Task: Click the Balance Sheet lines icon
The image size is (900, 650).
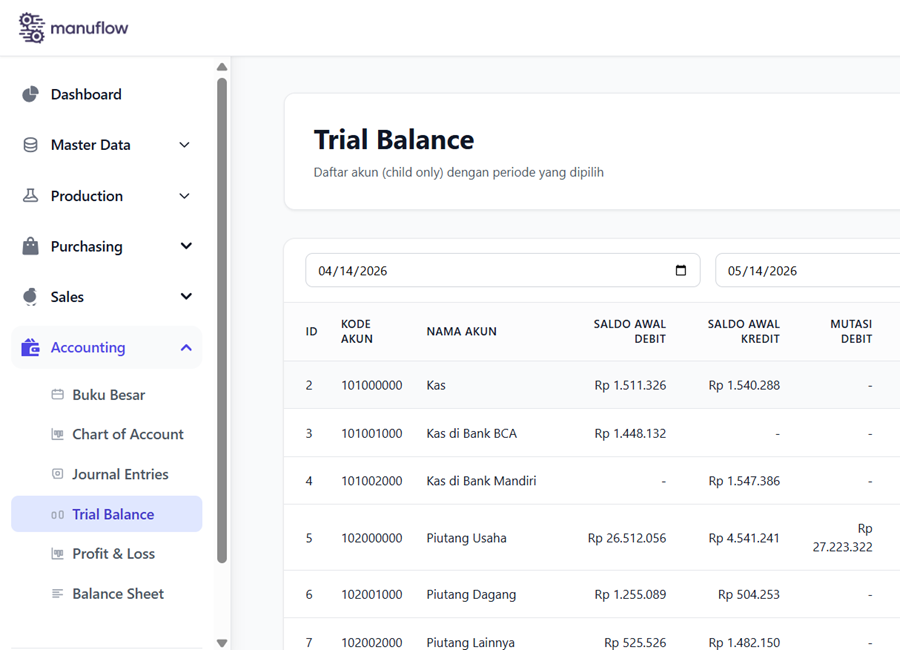Action: (x=57, y=593)
